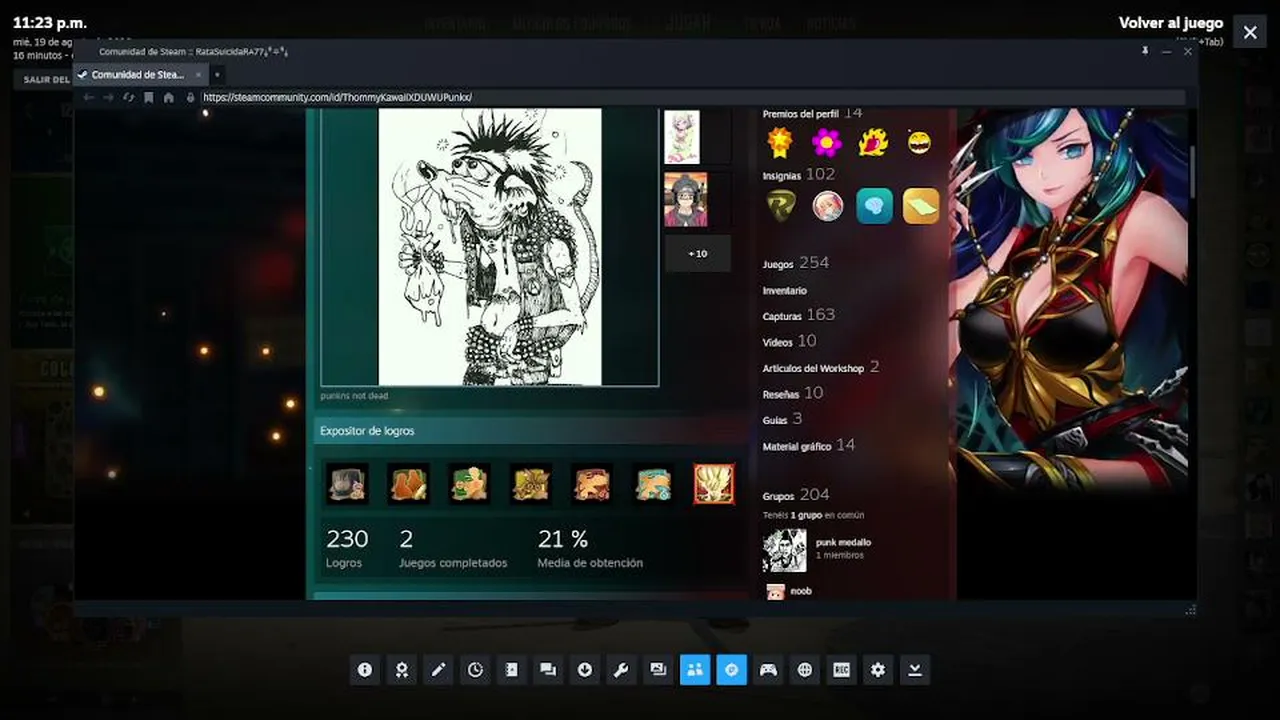Collapse overlay toolbar with down-arrow icon
1280x720 pixels.
[x=915, y=670]
